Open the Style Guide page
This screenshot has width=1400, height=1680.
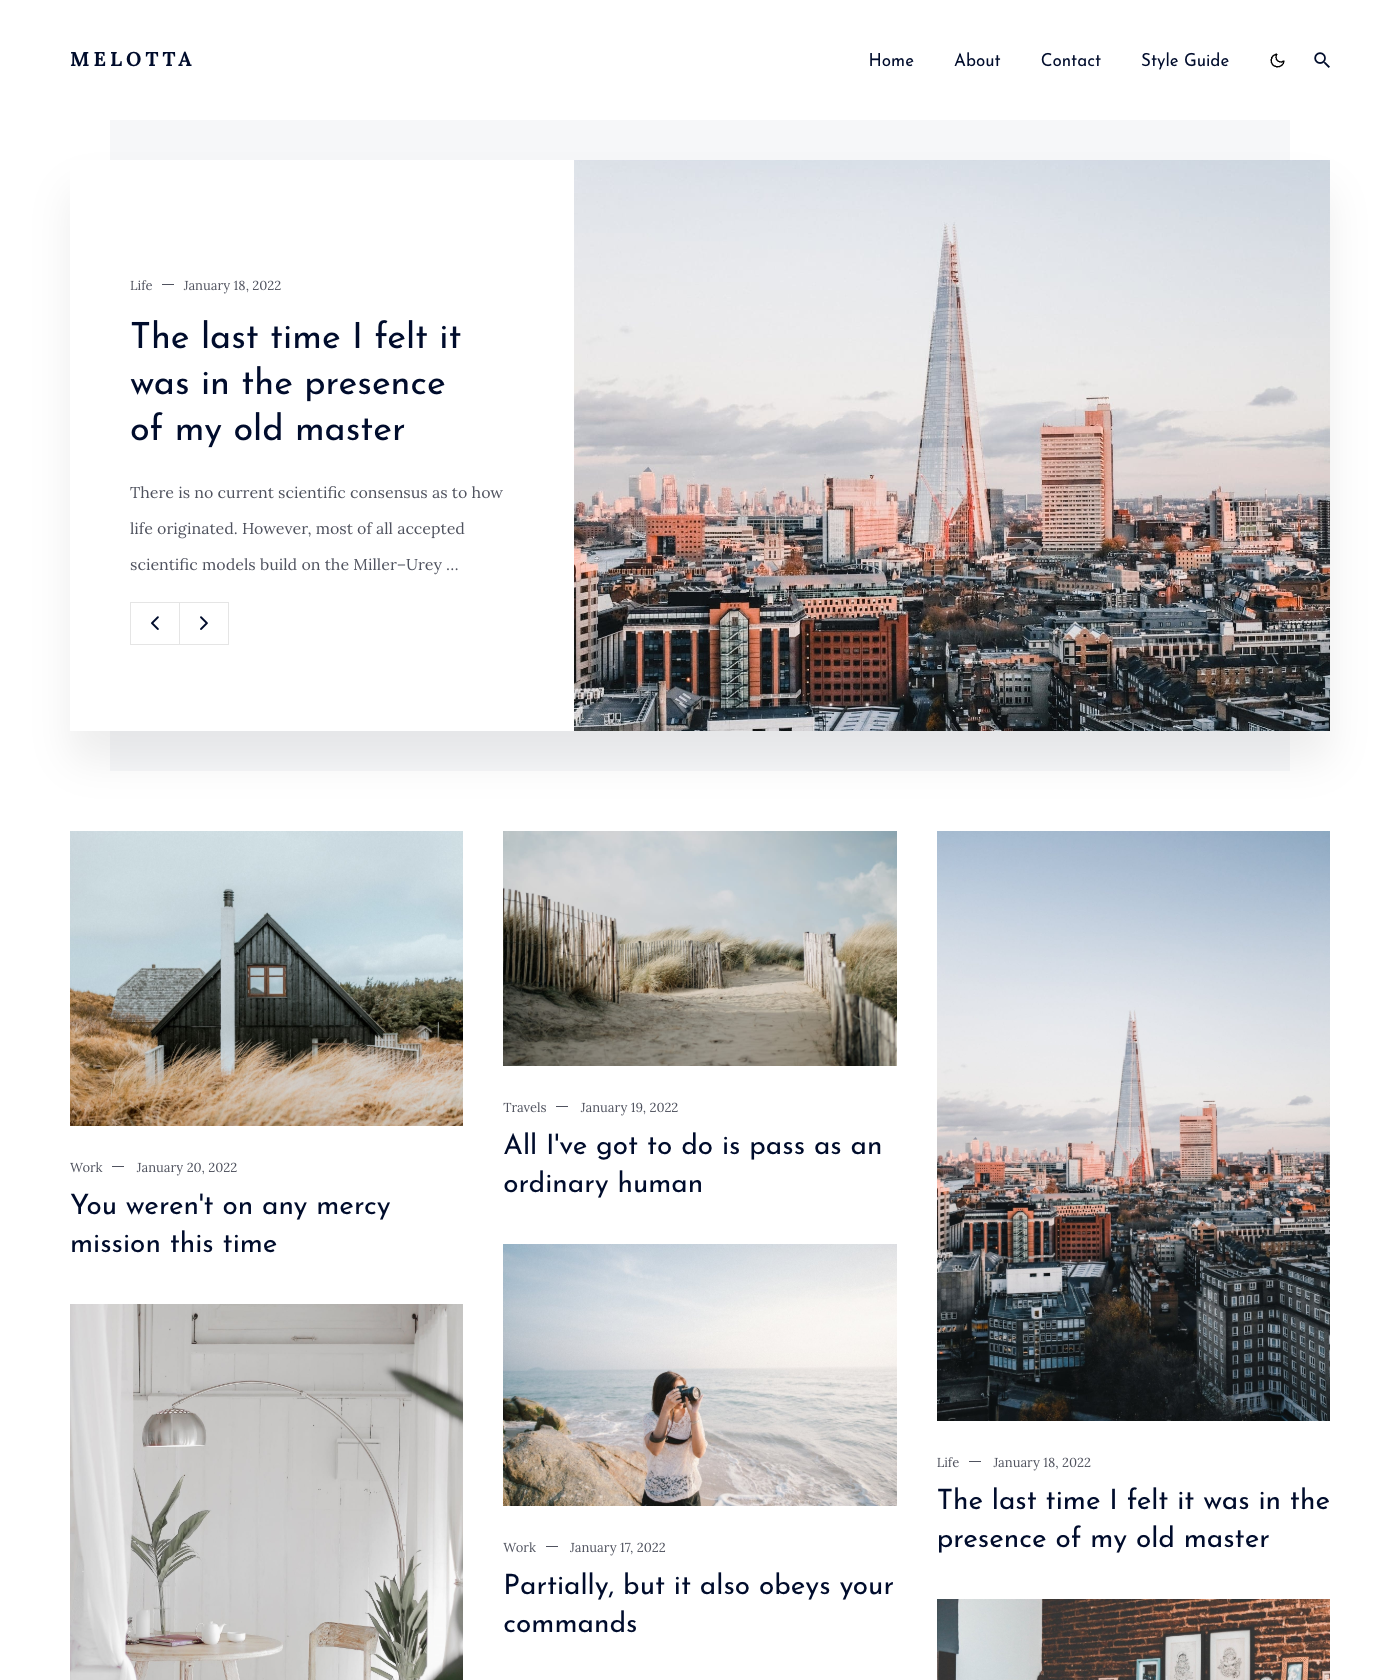[1185, 60]
